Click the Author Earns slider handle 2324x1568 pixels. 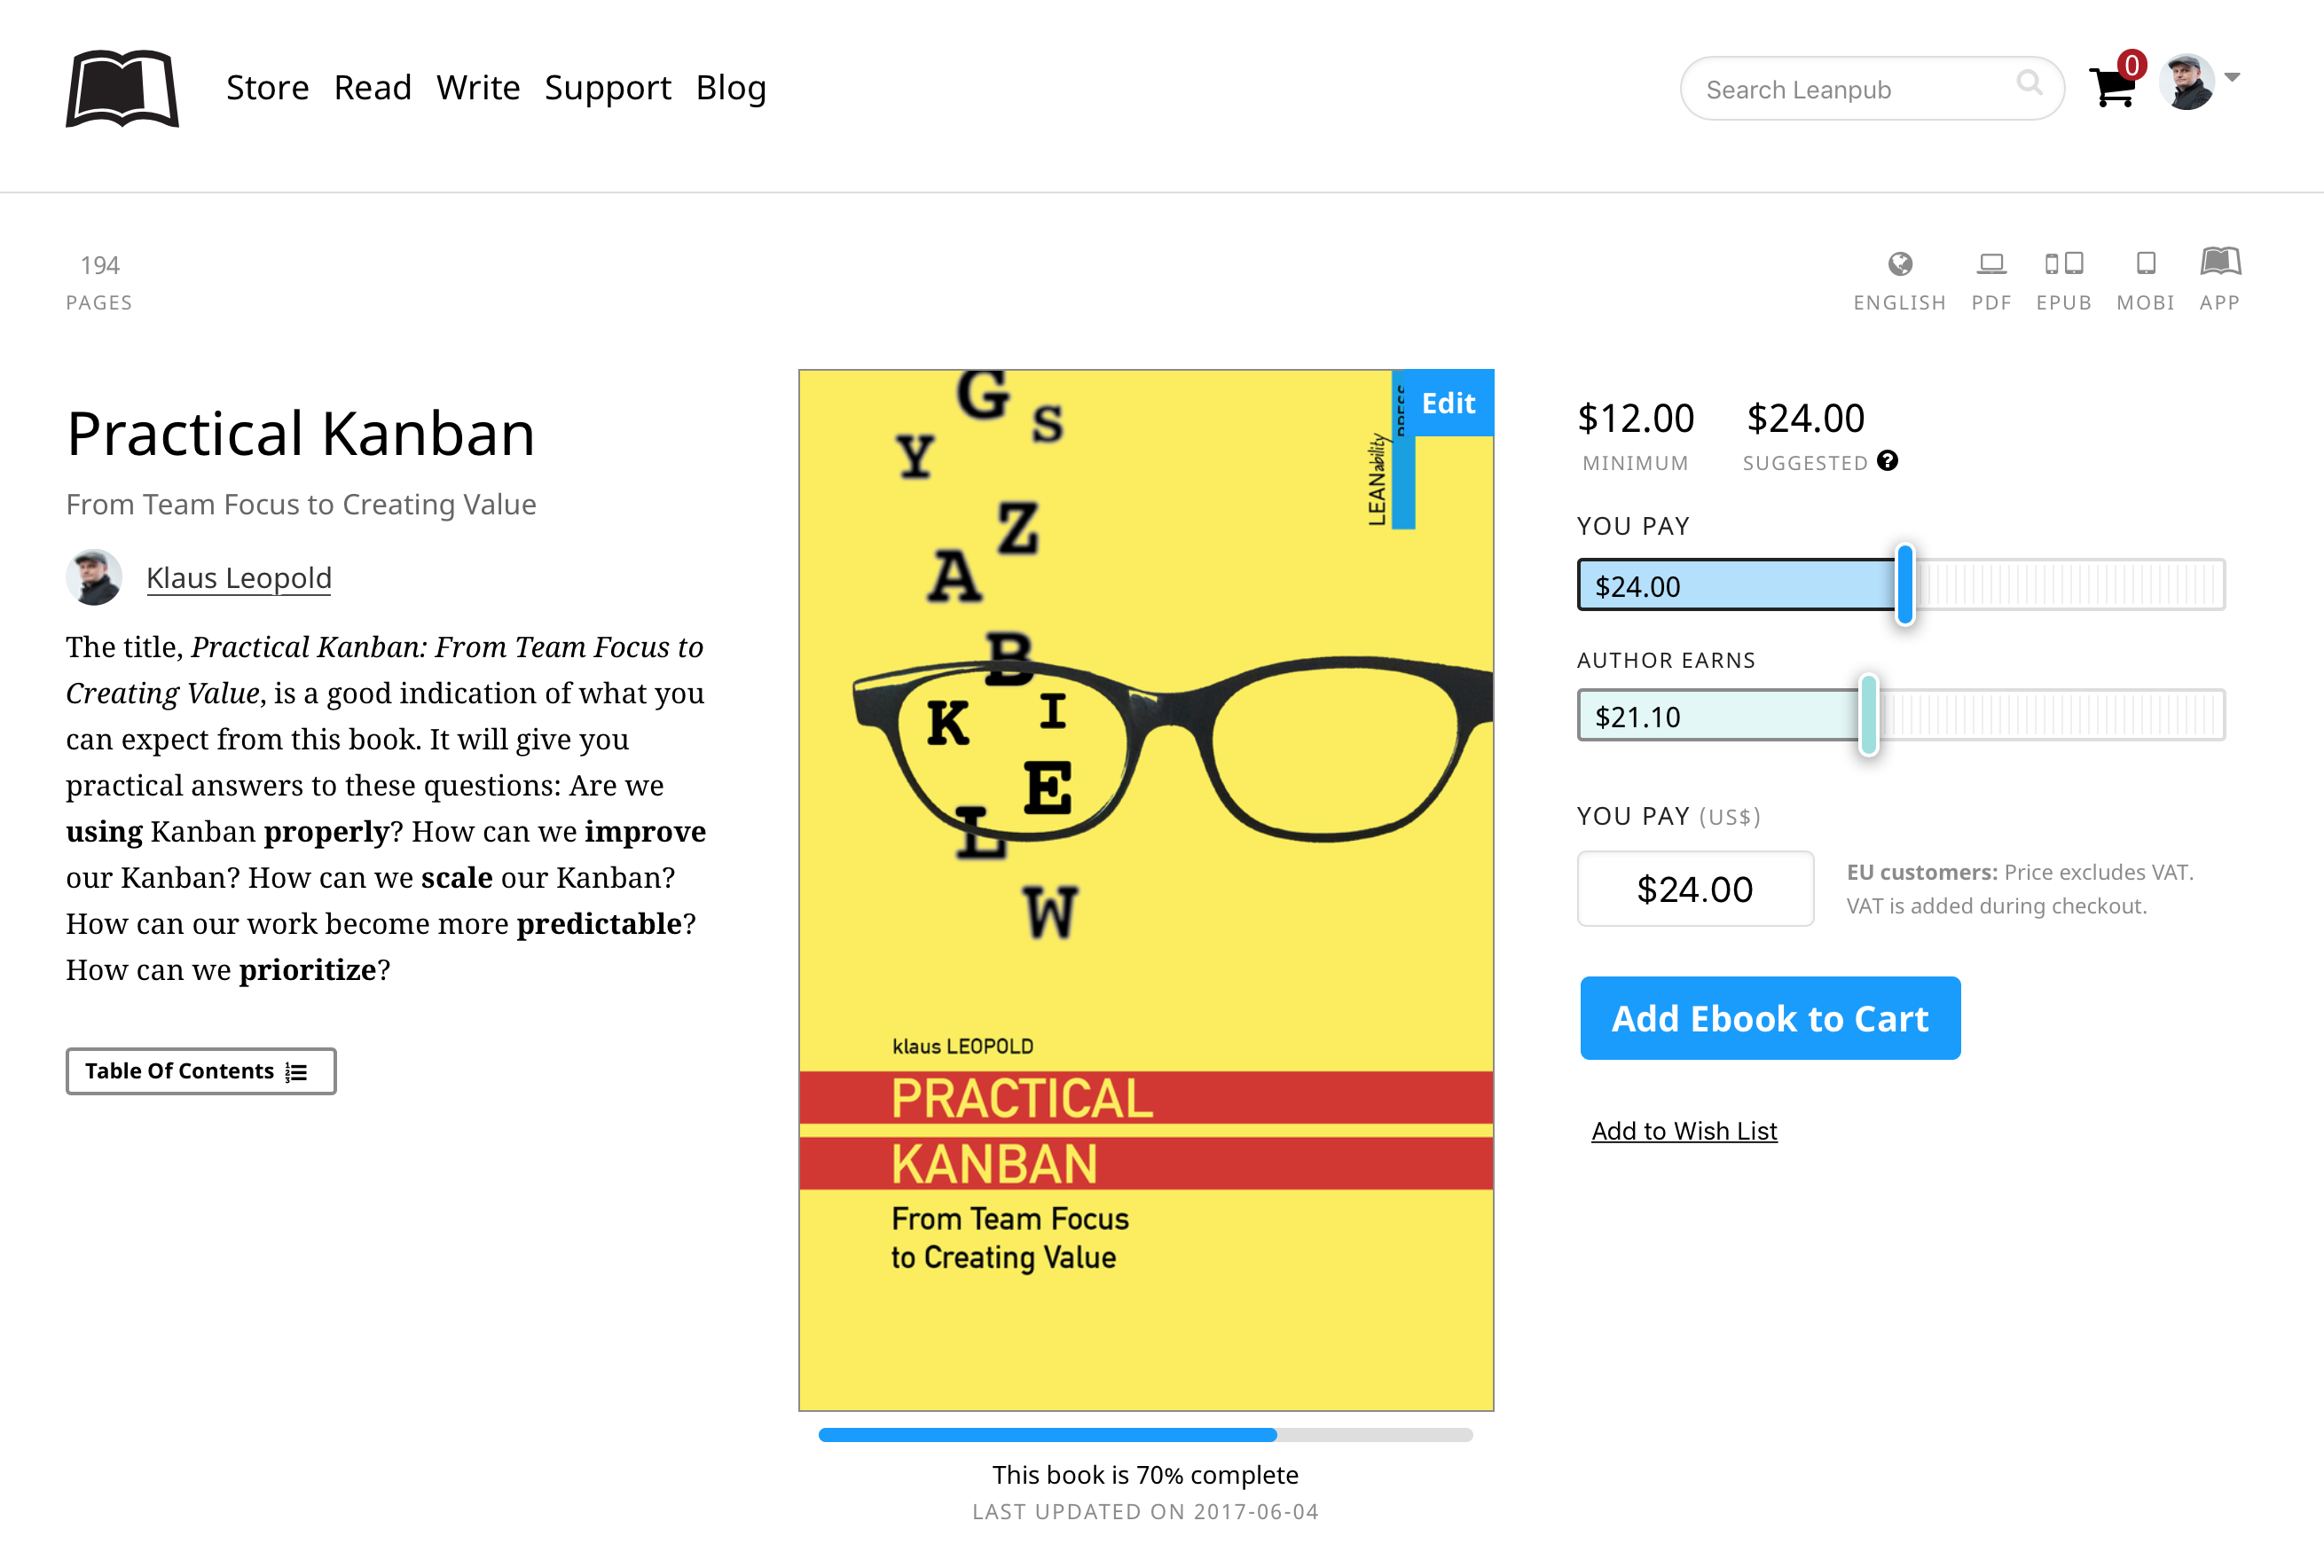tap(1869, 715)
